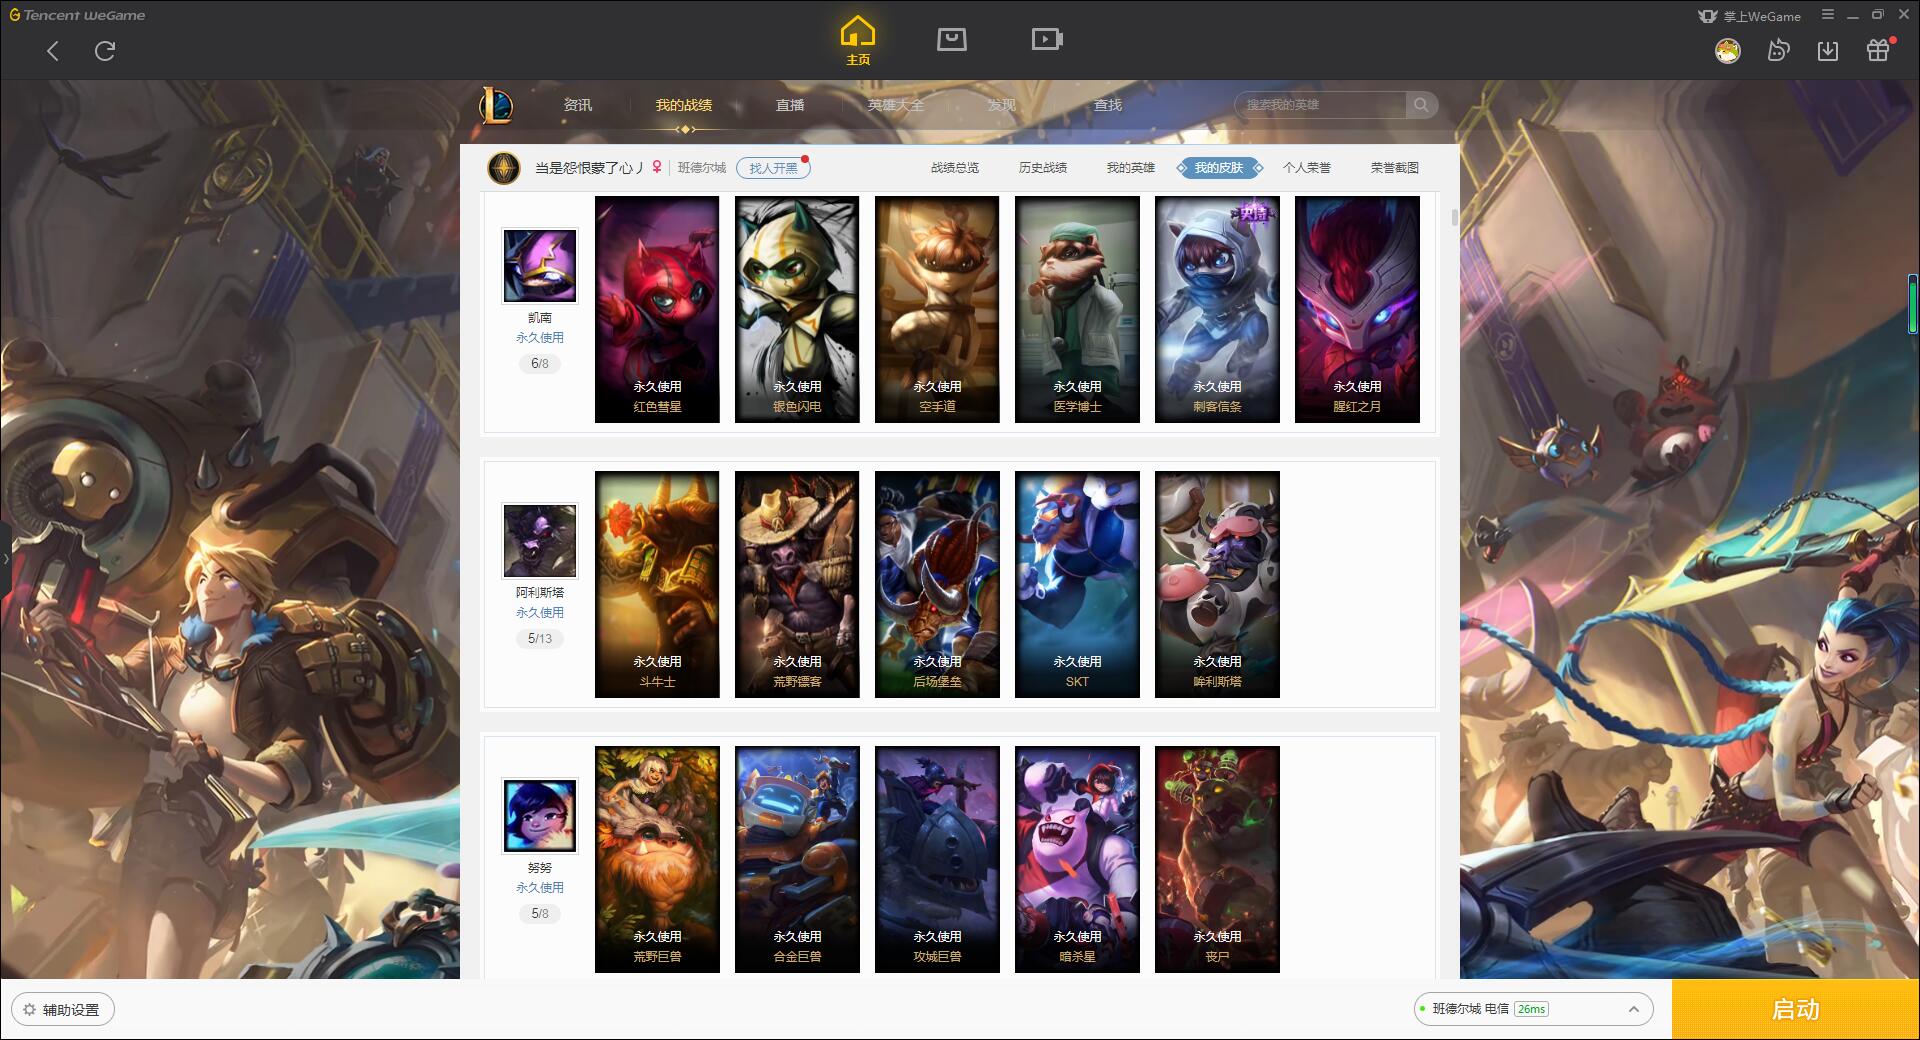Open the 斗牛士 skin card
This screenshot has width=1920, height=1040.
tap(657, 584)
